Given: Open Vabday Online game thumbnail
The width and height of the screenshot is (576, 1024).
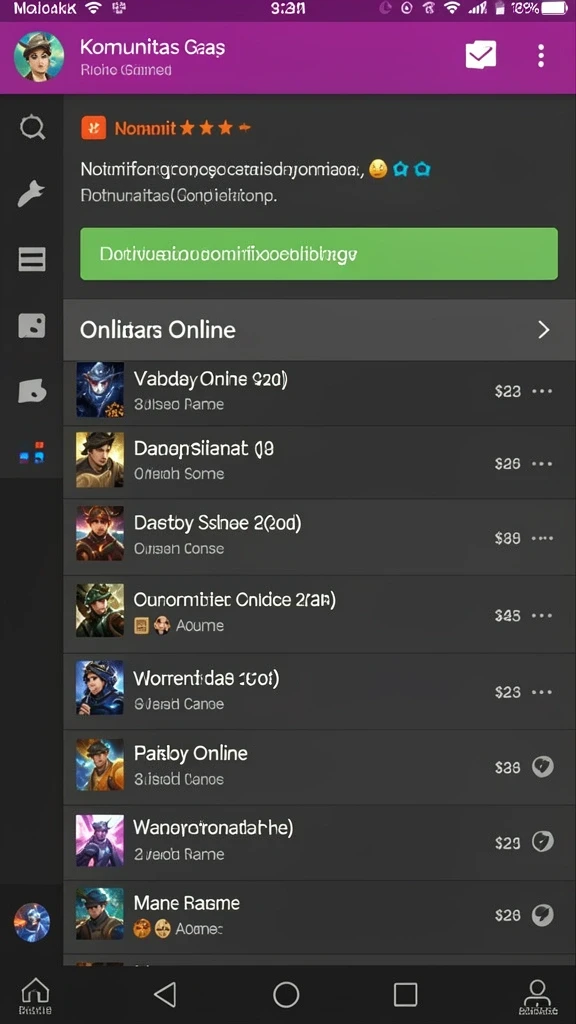Looking at the screenshot, I should pyautogui.click(x=100, y=390).
